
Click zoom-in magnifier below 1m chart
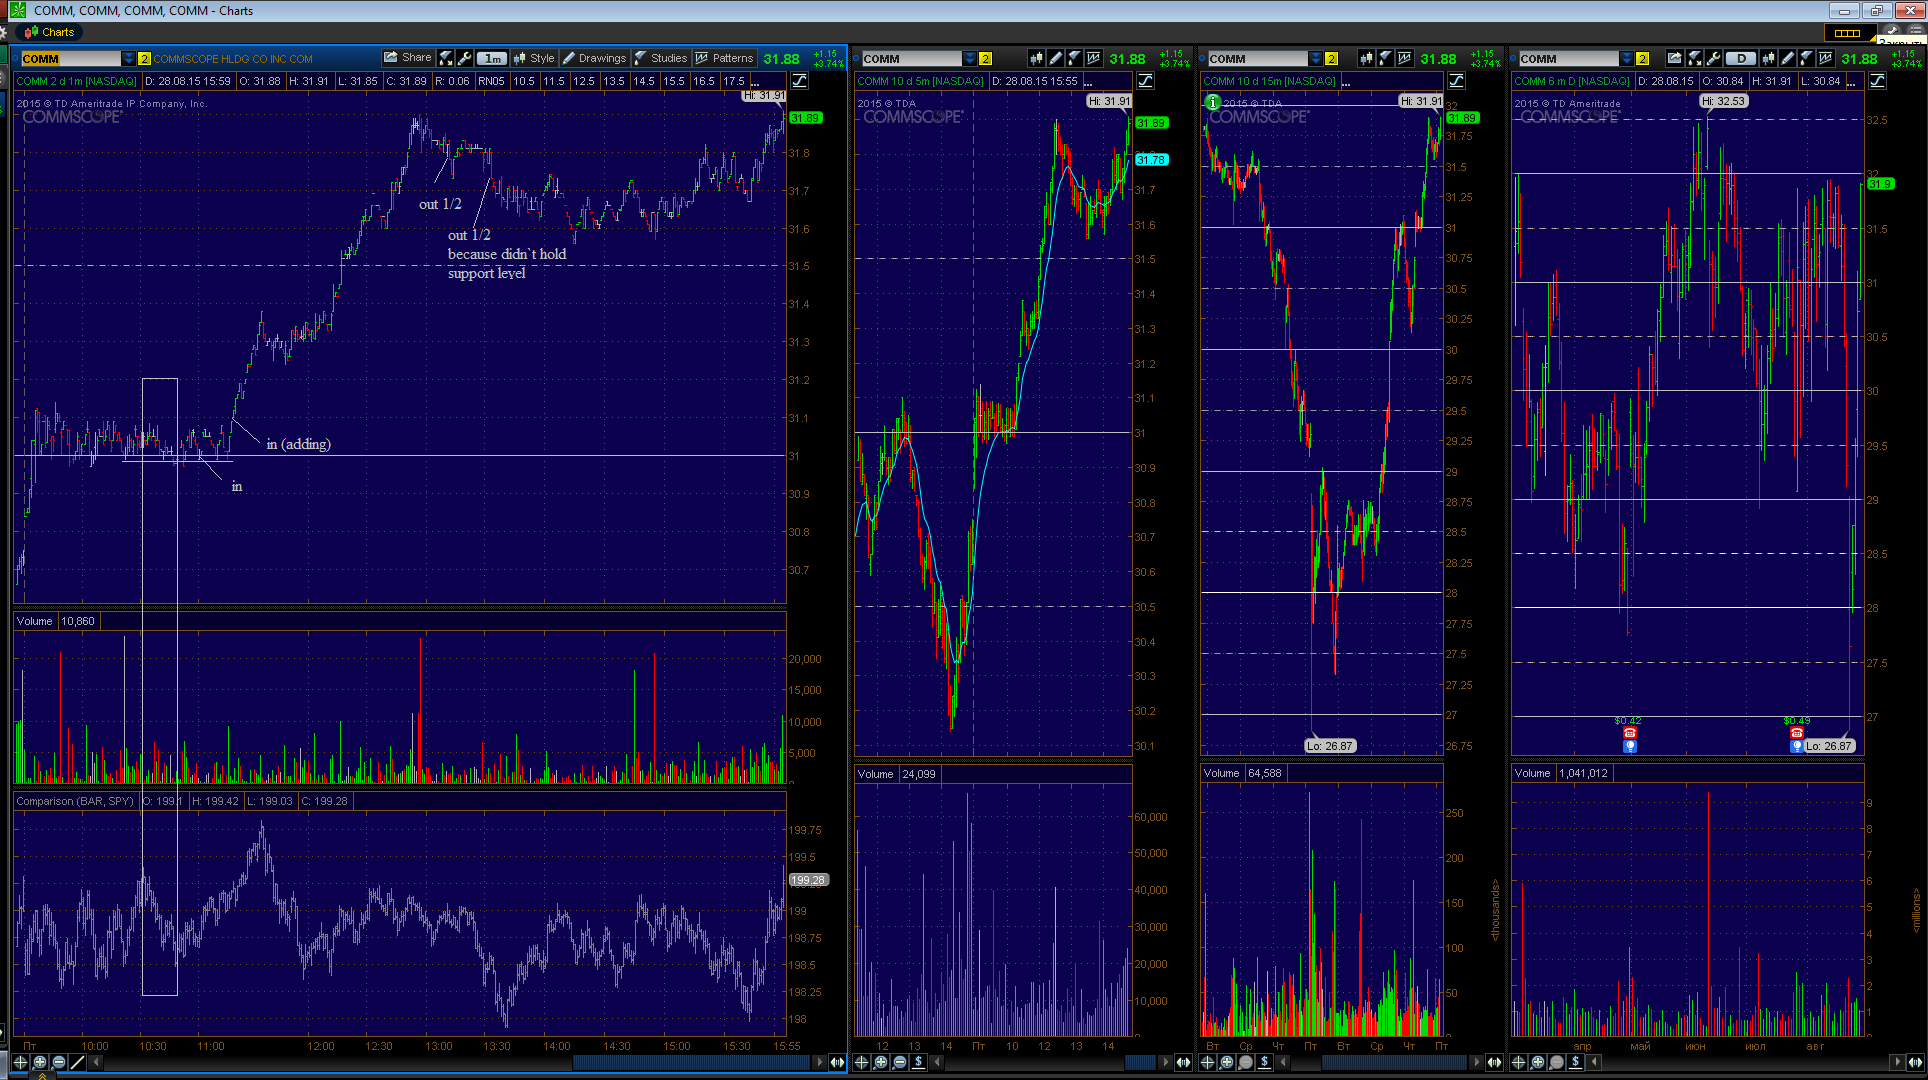(x=40, y=1062)
